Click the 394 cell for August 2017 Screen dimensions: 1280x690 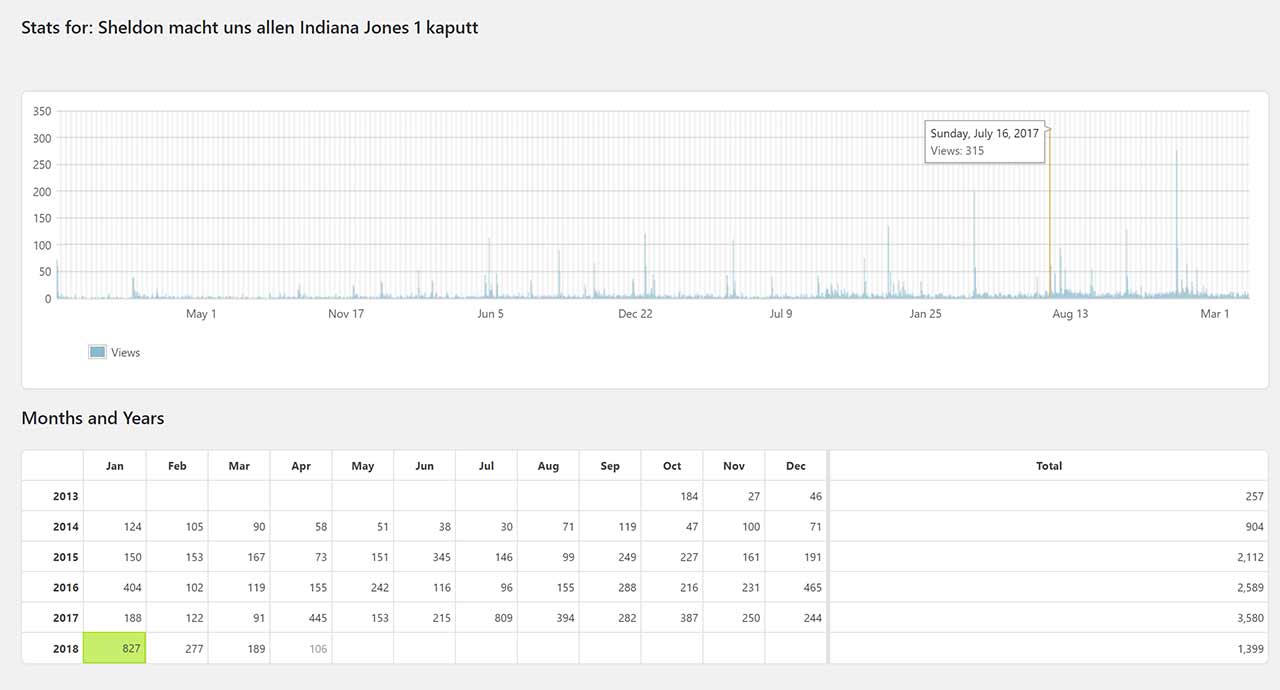(549, 618)
